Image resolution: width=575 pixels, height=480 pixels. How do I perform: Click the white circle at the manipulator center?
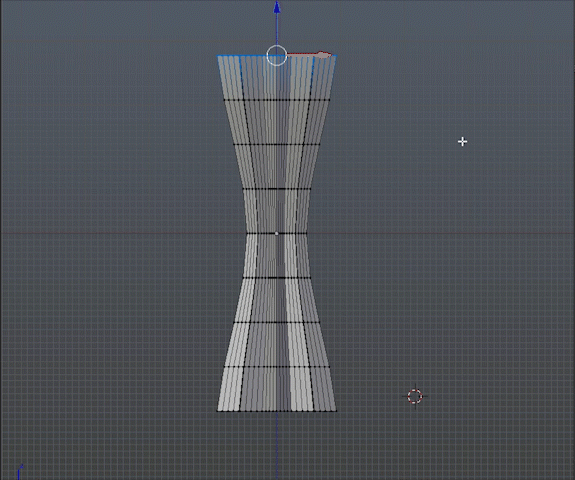(276, 56)
